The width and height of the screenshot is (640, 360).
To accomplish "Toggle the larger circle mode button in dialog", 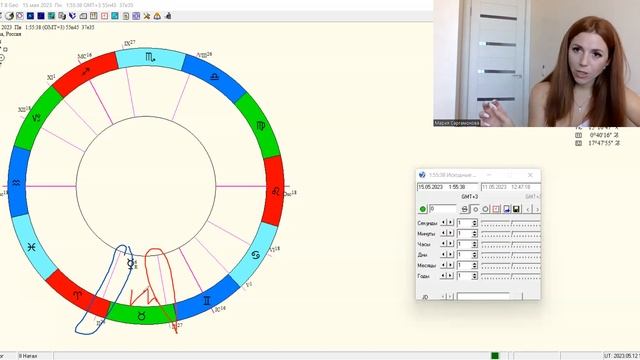I will click(x=485, y=209).
